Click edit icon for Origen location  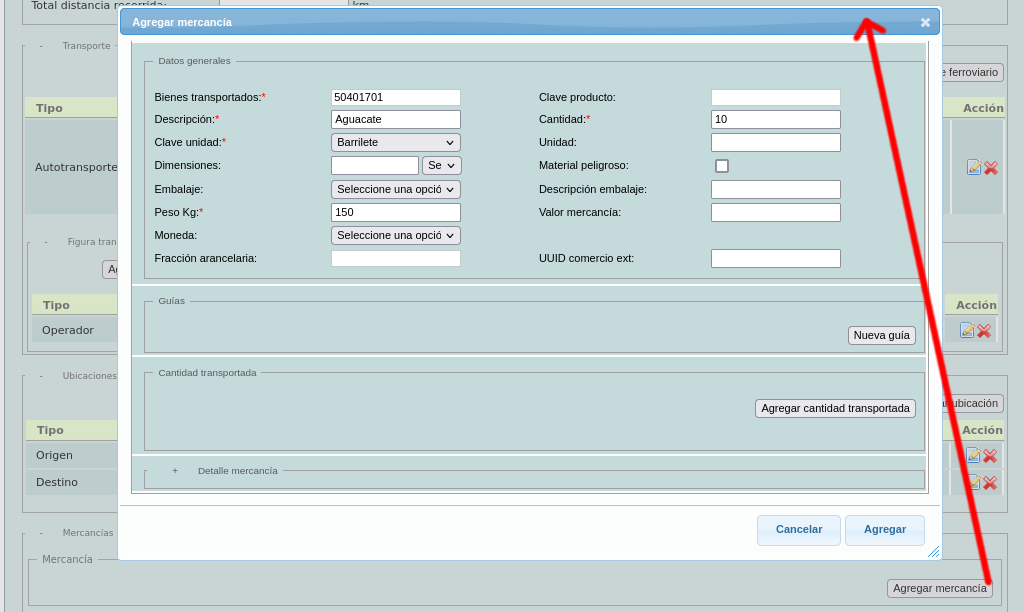coord(973,455)
